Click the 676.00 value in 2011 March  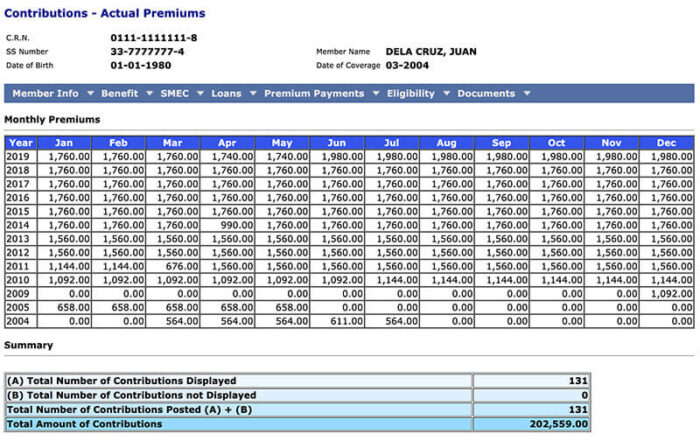pyautogui.click(x=182, y=266)
